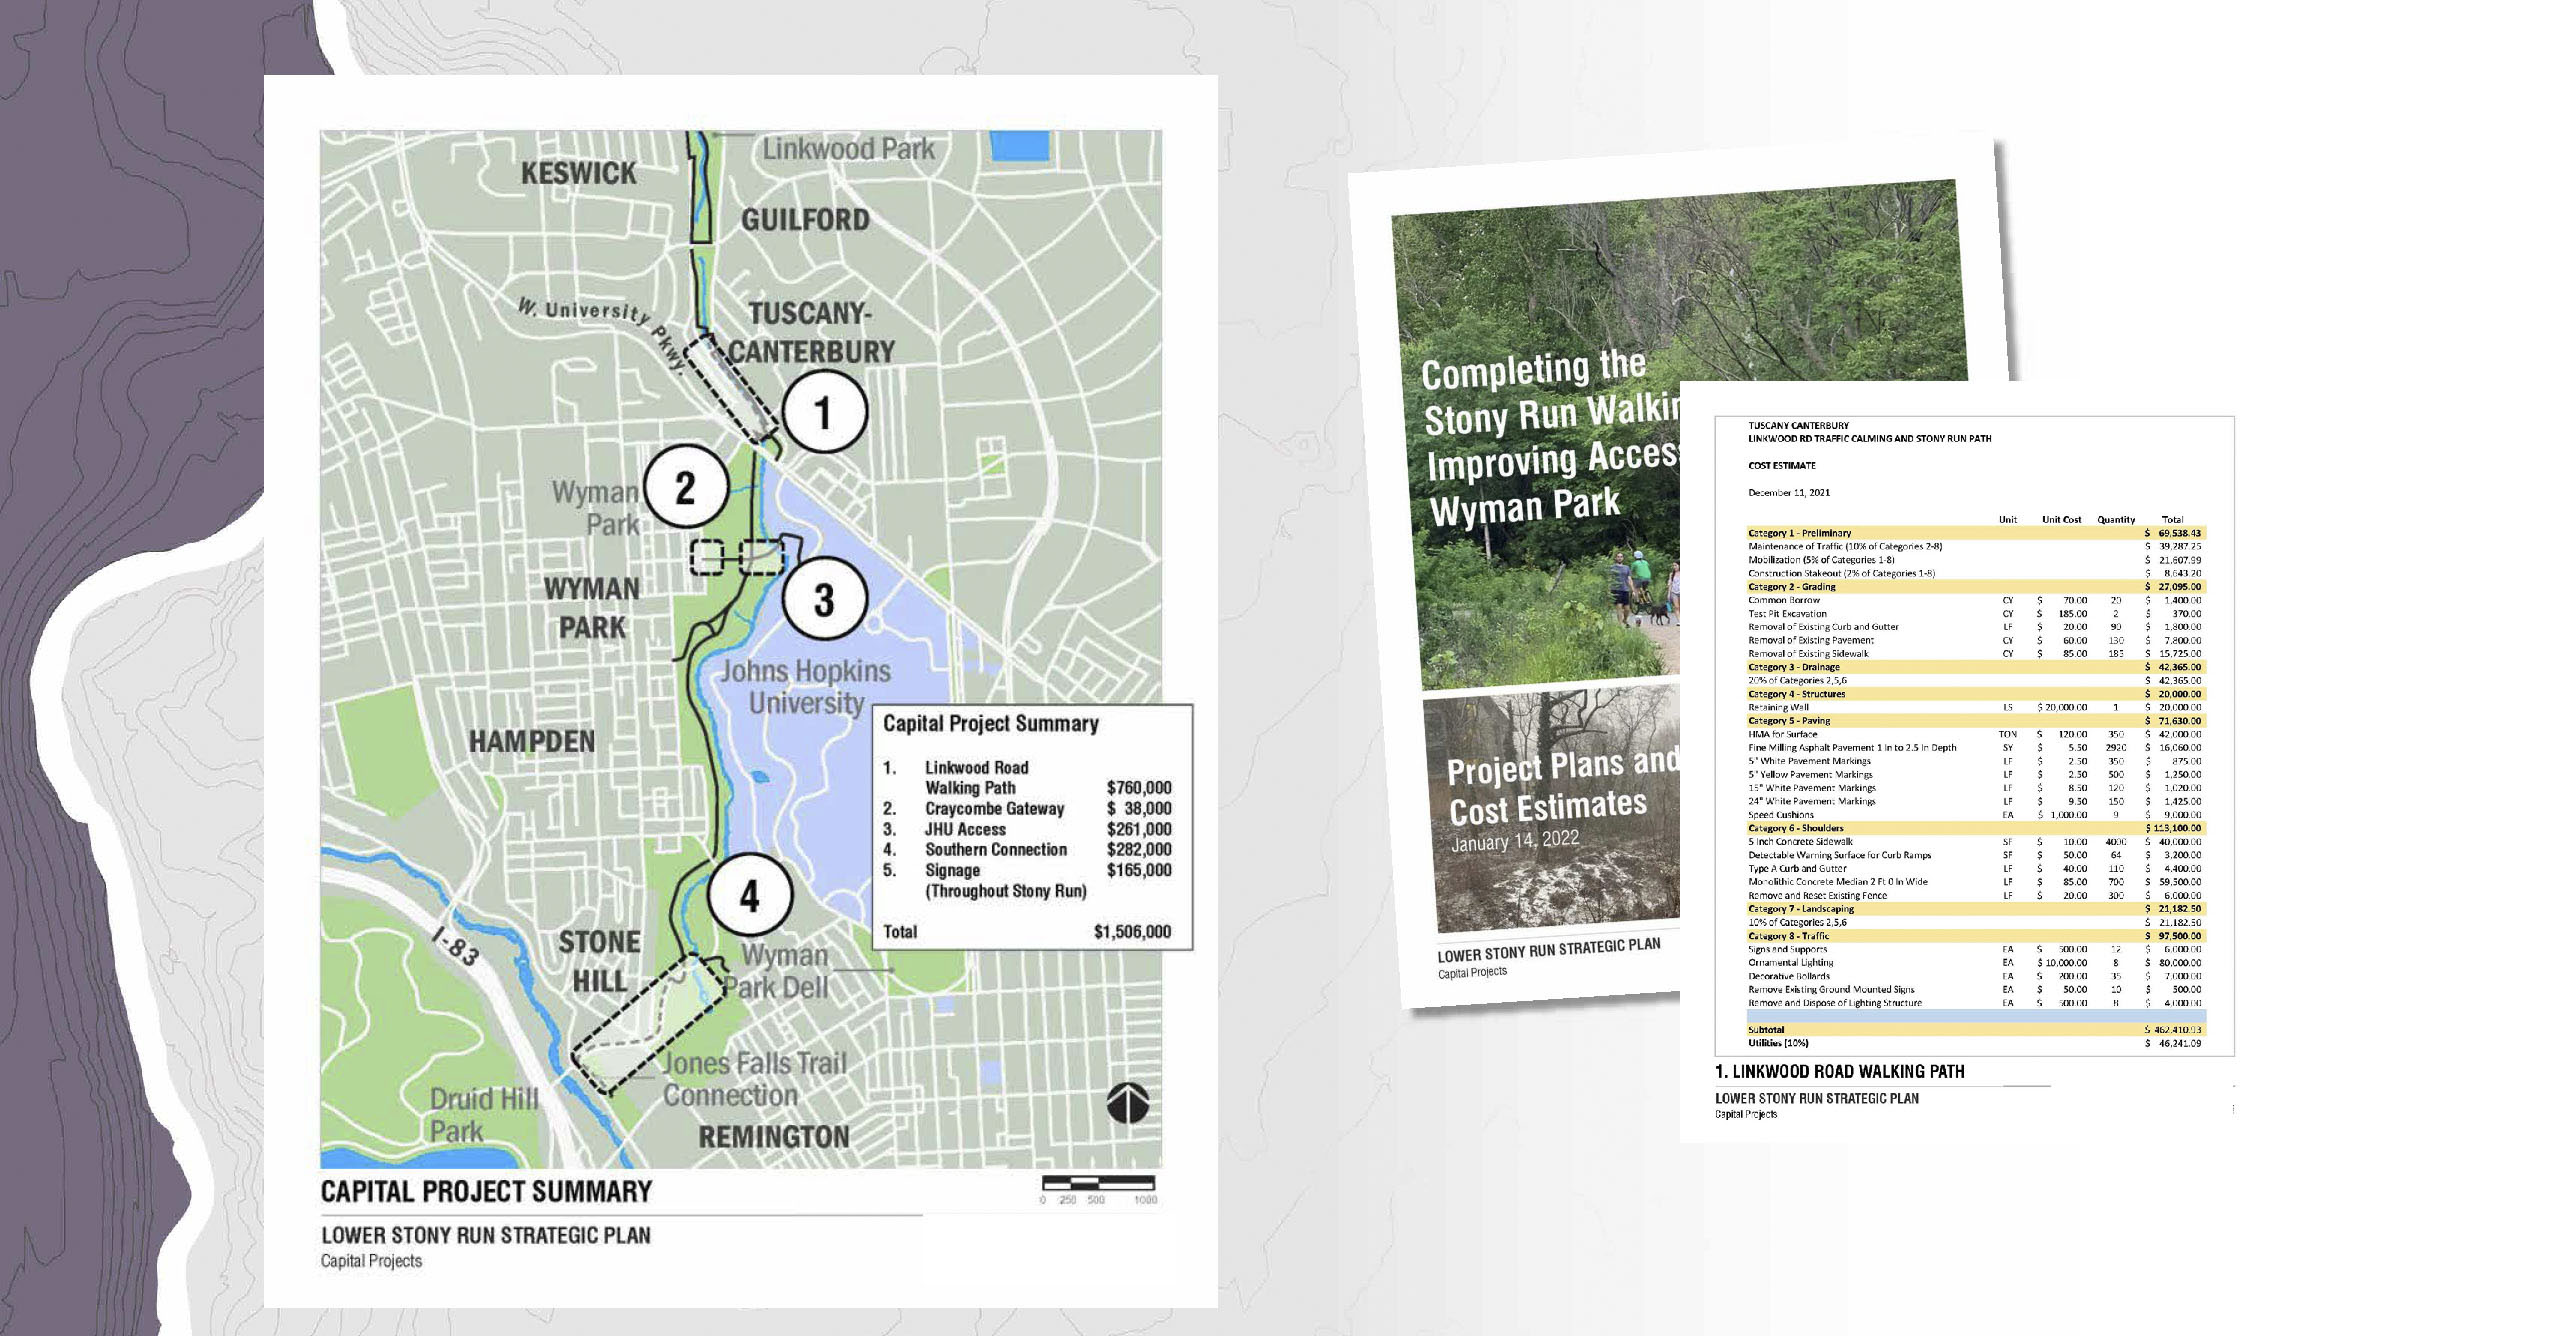This screenshot has height=1336, width=2550.
Task: Click the Druid Hill Park label
Action: [x=484, y=1115]
